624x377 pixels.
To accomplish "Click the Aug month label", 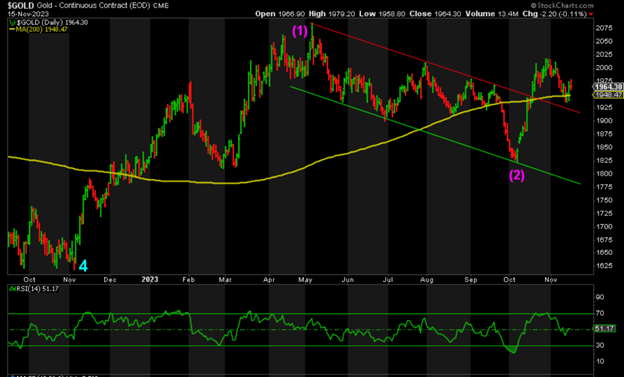I will coord(427,280).
